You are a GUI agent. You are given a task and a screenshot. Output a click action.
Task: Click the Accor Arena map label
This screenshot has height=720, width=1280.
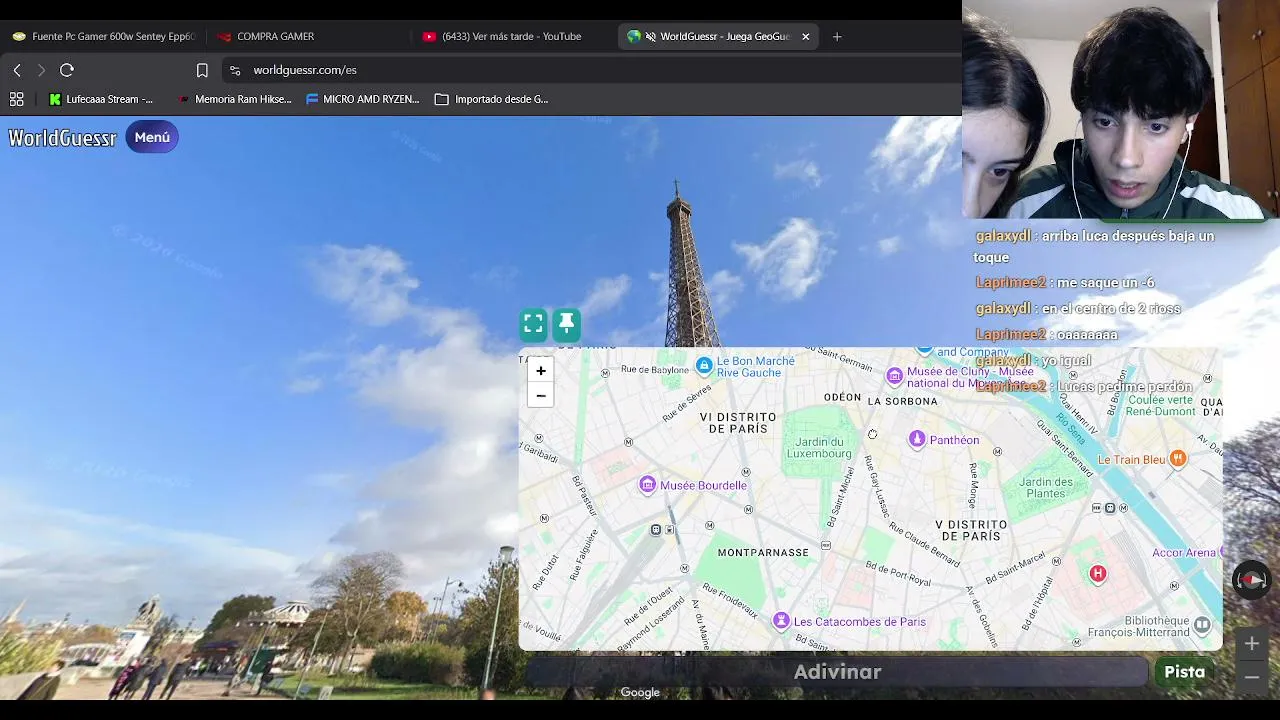[x=1184, y=553]
